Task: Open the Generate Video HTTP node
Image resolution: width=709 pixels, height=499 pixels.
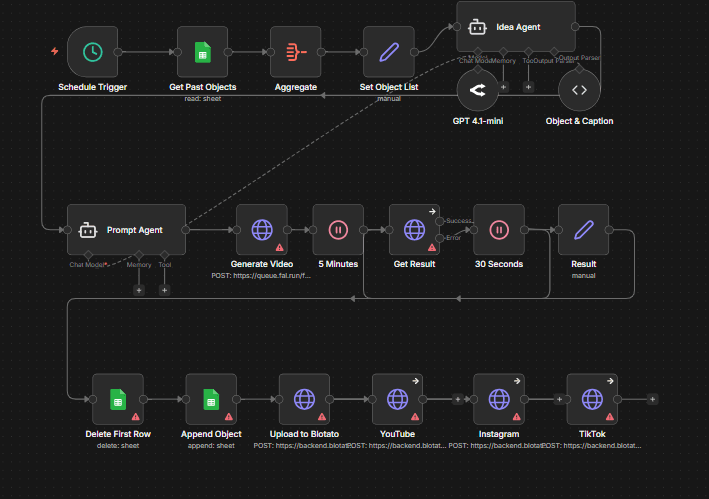Action: 262,229
